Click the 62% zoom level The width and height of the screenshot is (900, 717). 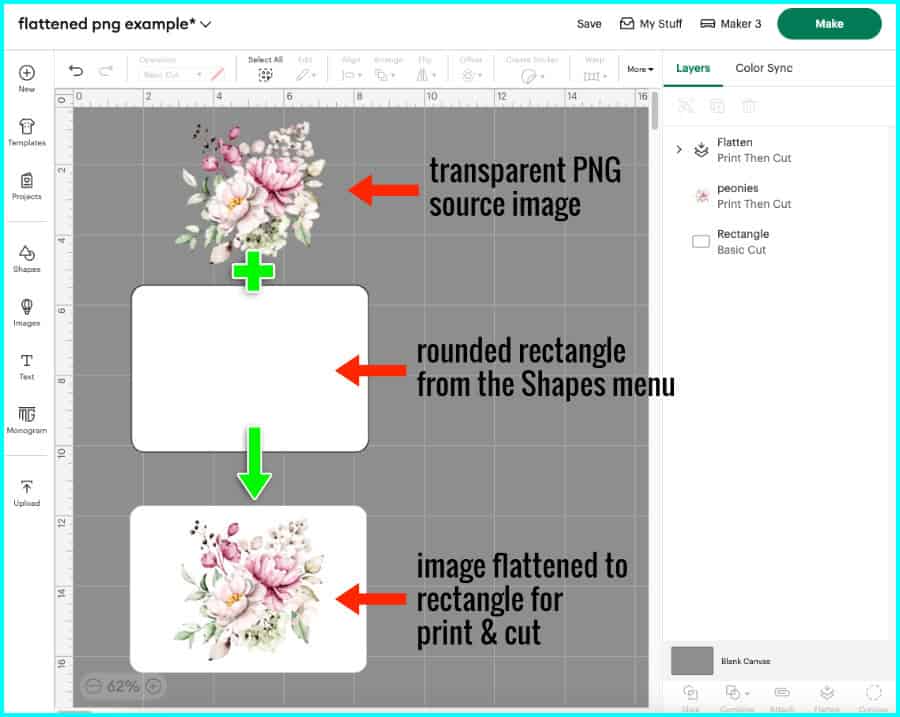pyautogui.click(x=123, y=686)
